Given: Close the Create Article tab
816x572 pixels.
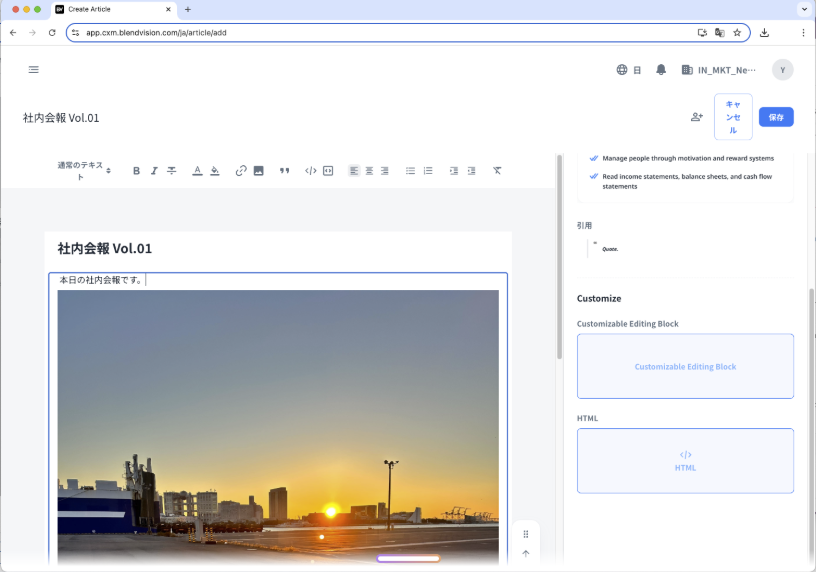Looking at the screenshot, I should click(168, 9).
